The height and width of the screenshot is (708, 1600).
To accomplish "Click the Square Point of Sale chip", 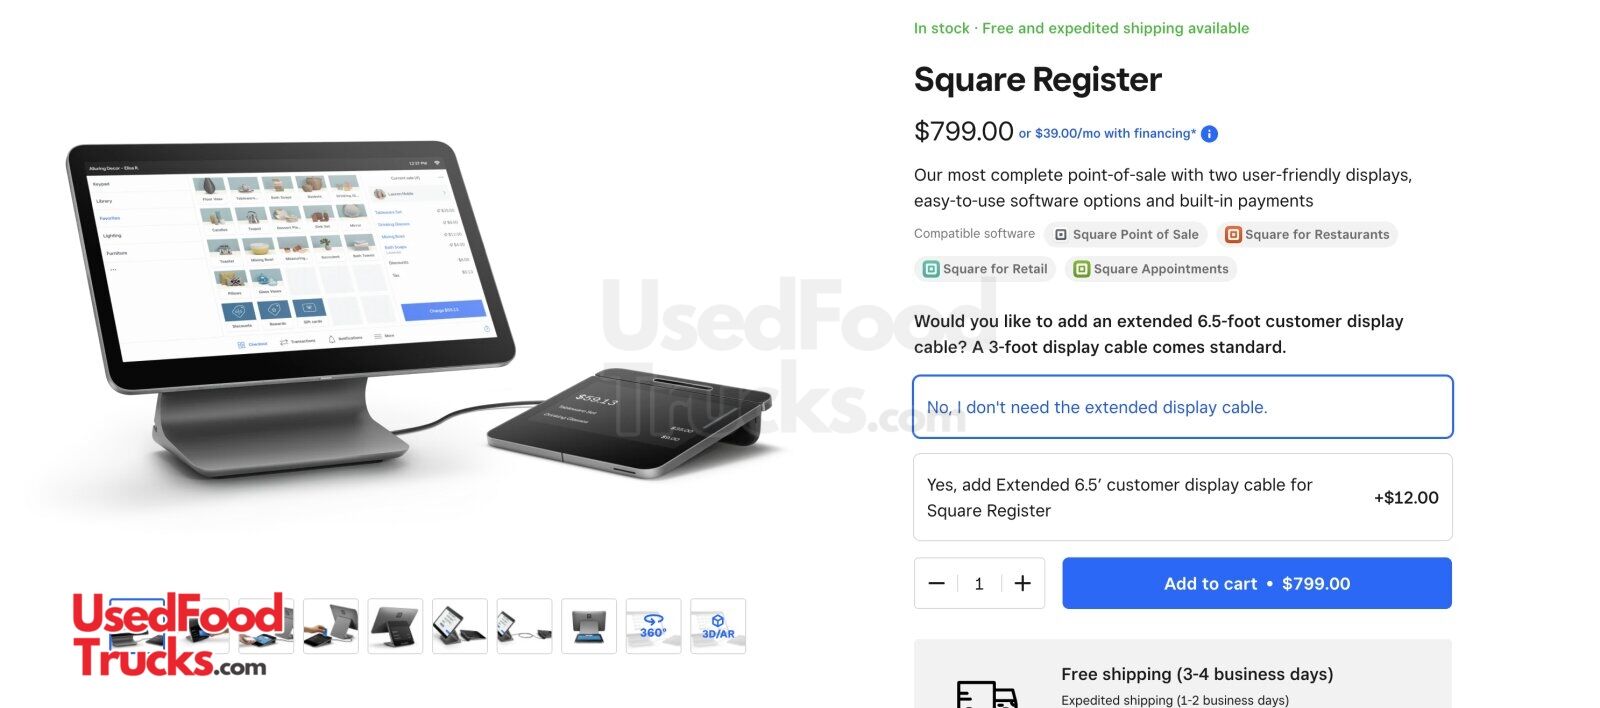I will 1126,235.
